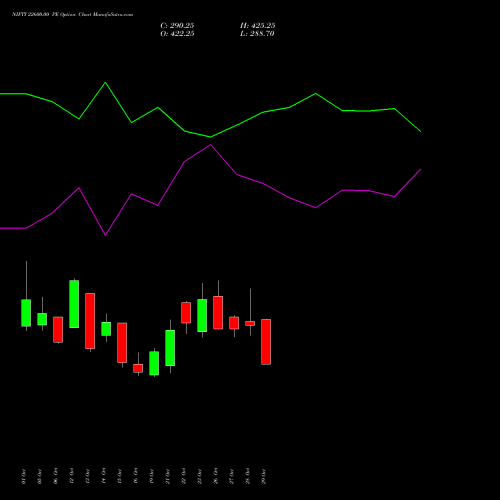Click the green indicator line's highest peak
The image size is (500, 500).
105,82
